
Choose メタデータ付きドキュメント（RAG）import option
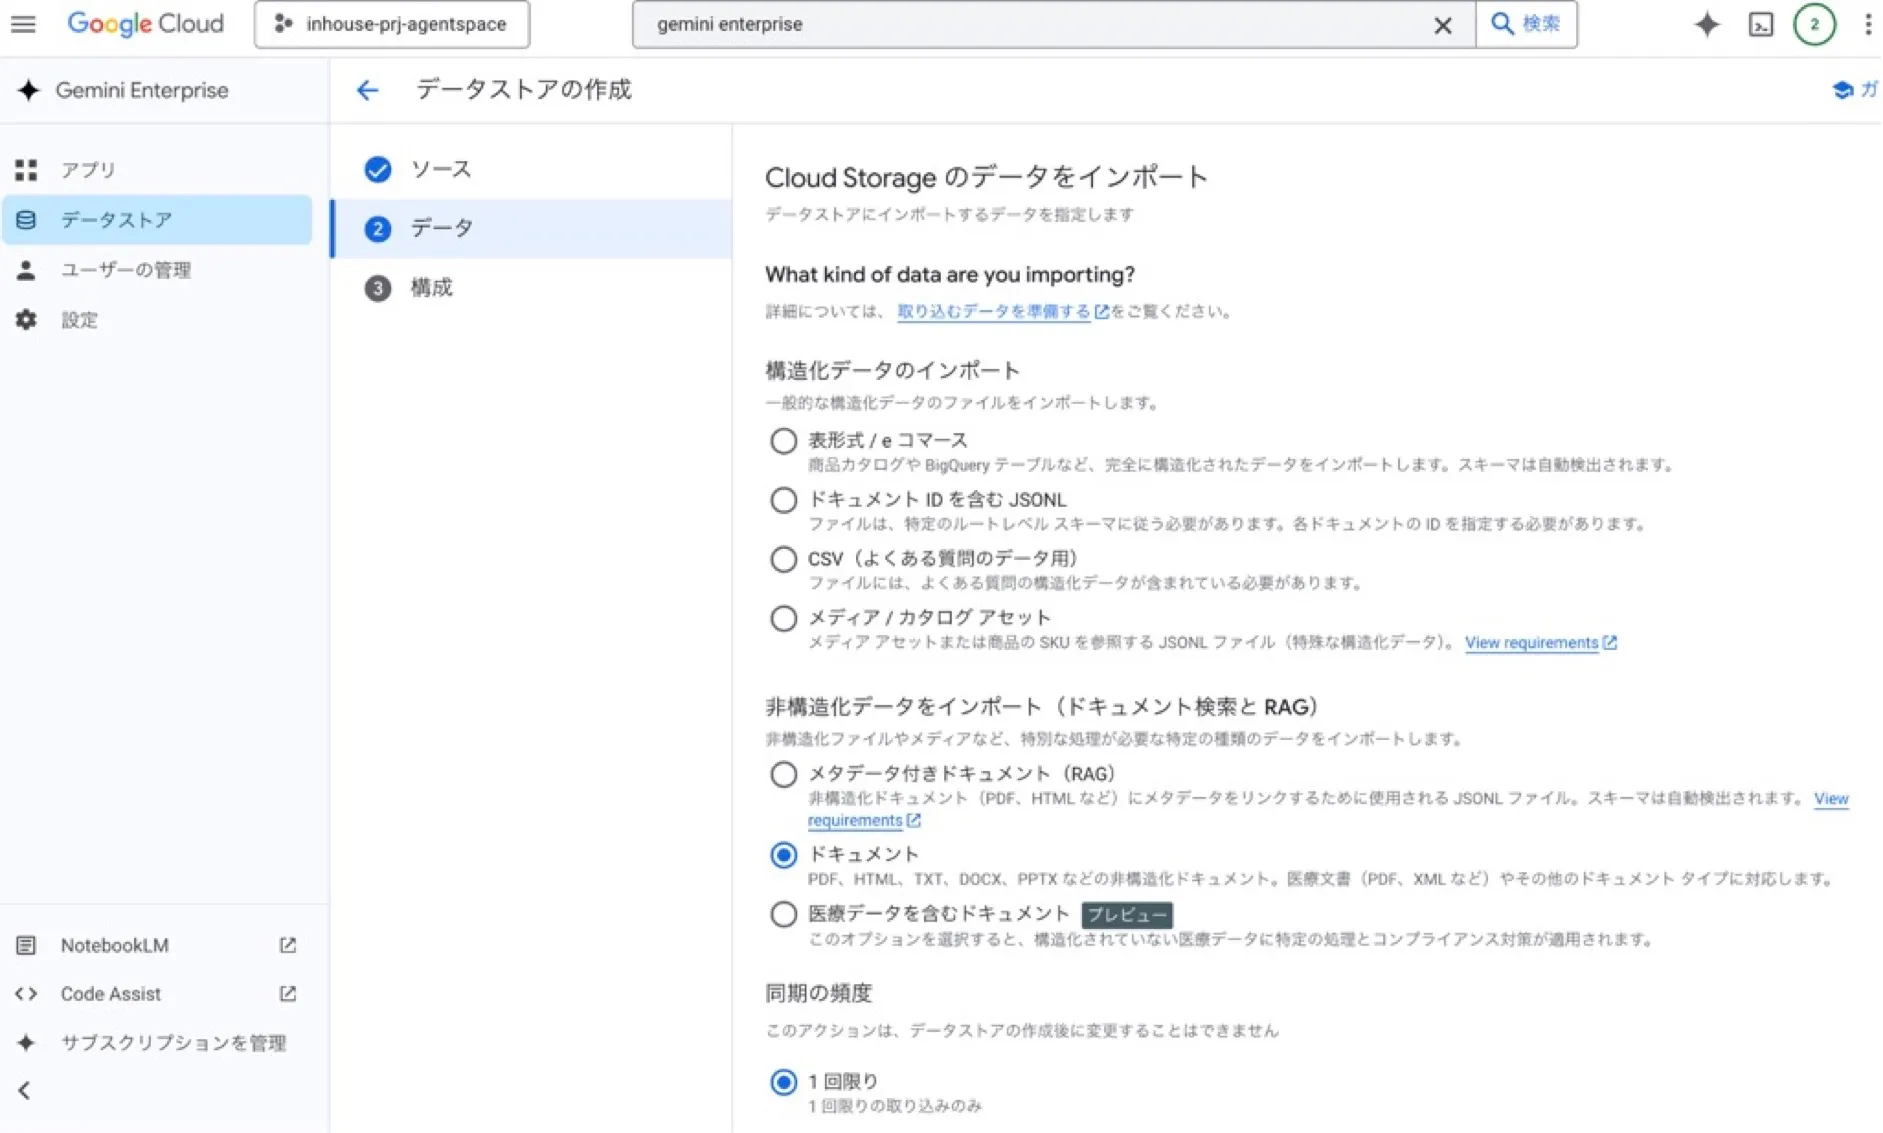pos(783,773)
